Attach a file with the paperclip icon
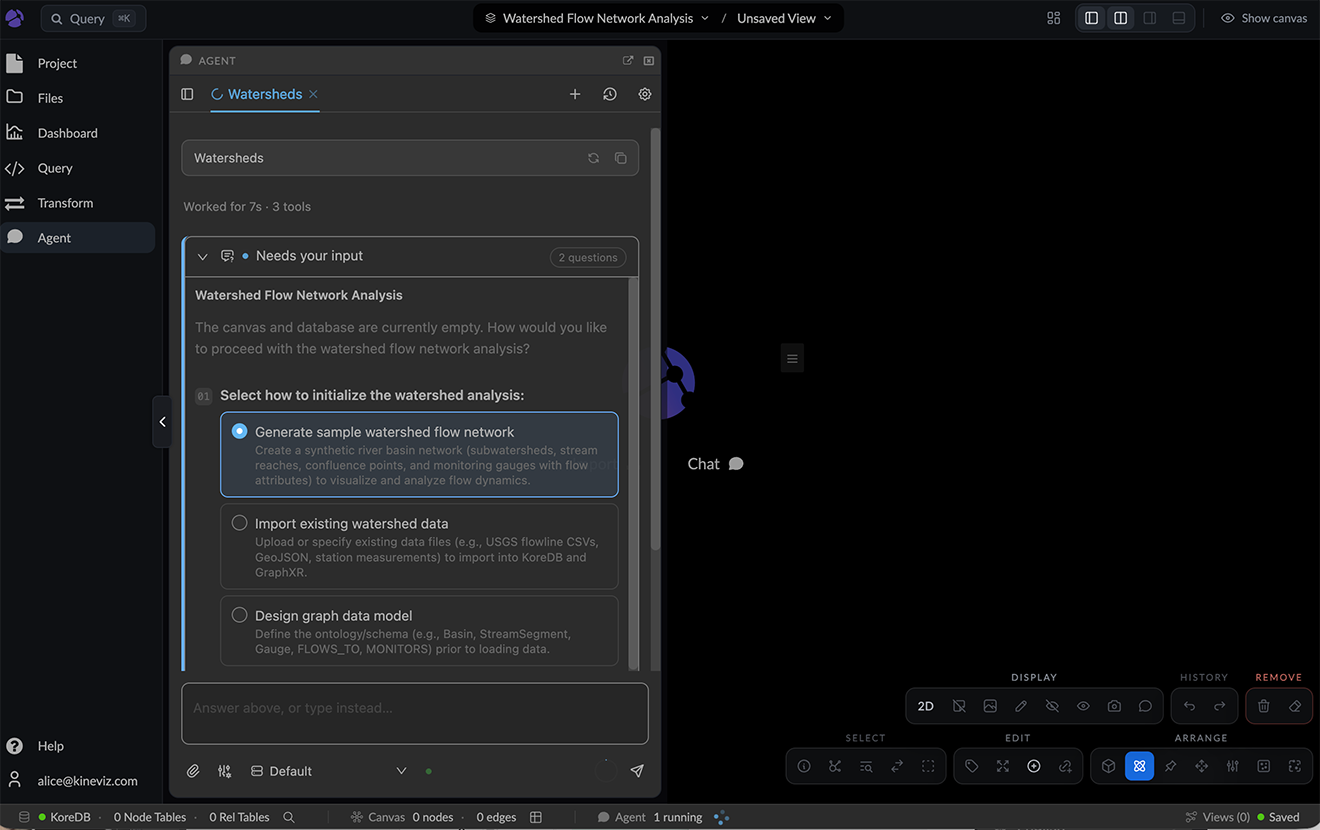 click(194, 771)
